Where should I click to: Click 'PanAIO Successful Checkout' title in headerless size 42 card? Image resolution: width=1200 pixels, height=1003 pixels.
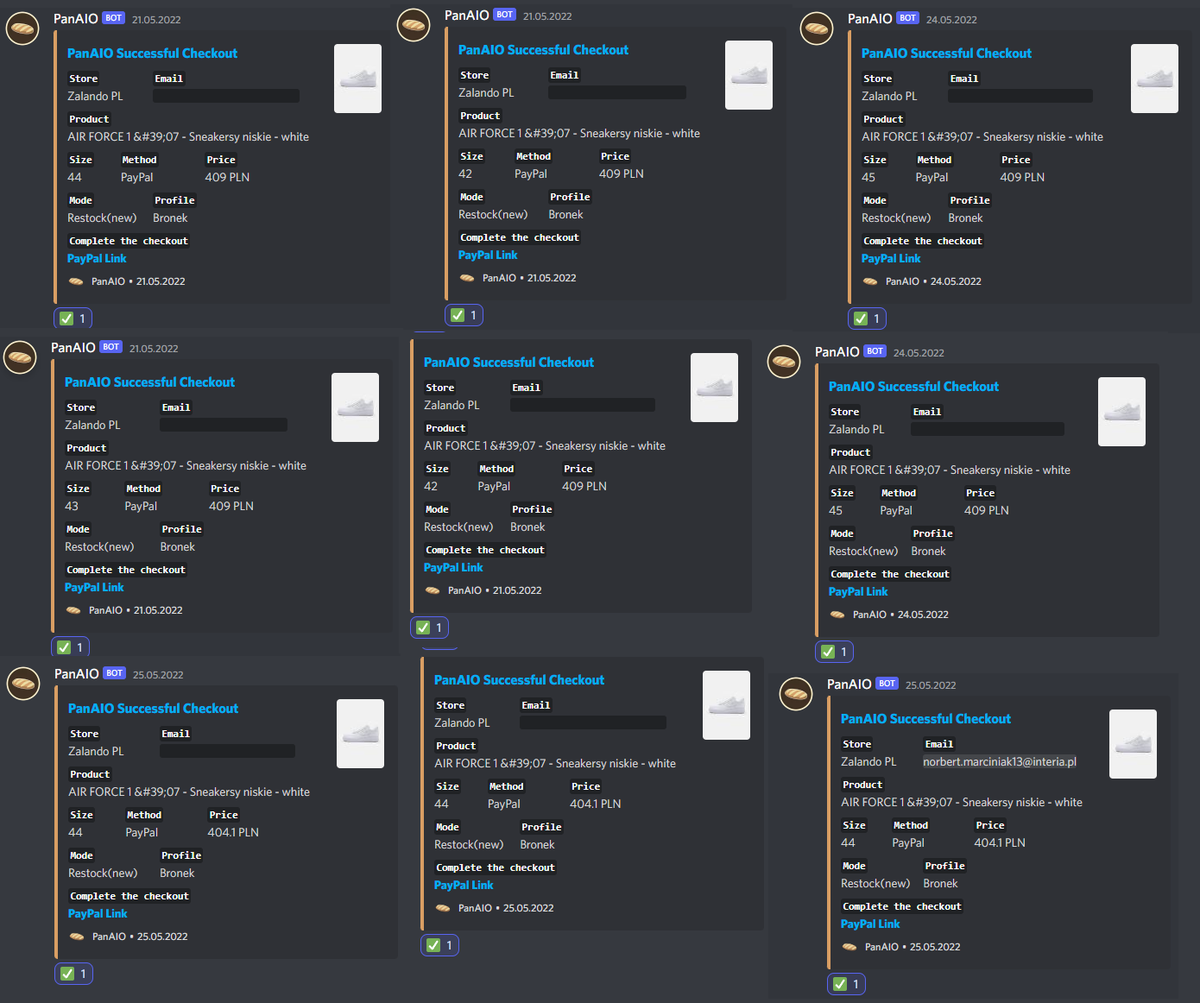[509, 362]
